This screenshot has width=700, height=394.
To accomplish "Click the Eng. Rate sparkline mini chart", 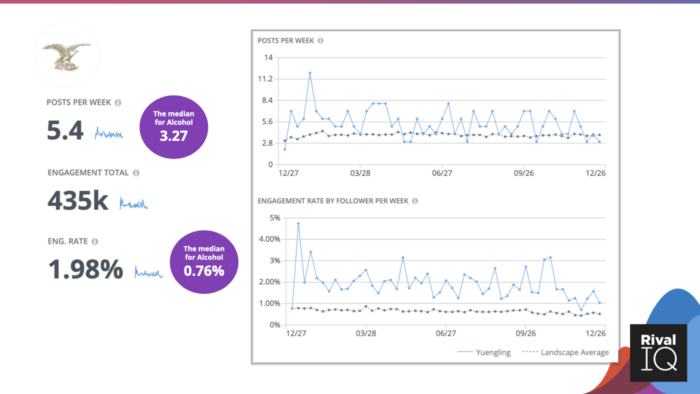I will pos(149,272).
